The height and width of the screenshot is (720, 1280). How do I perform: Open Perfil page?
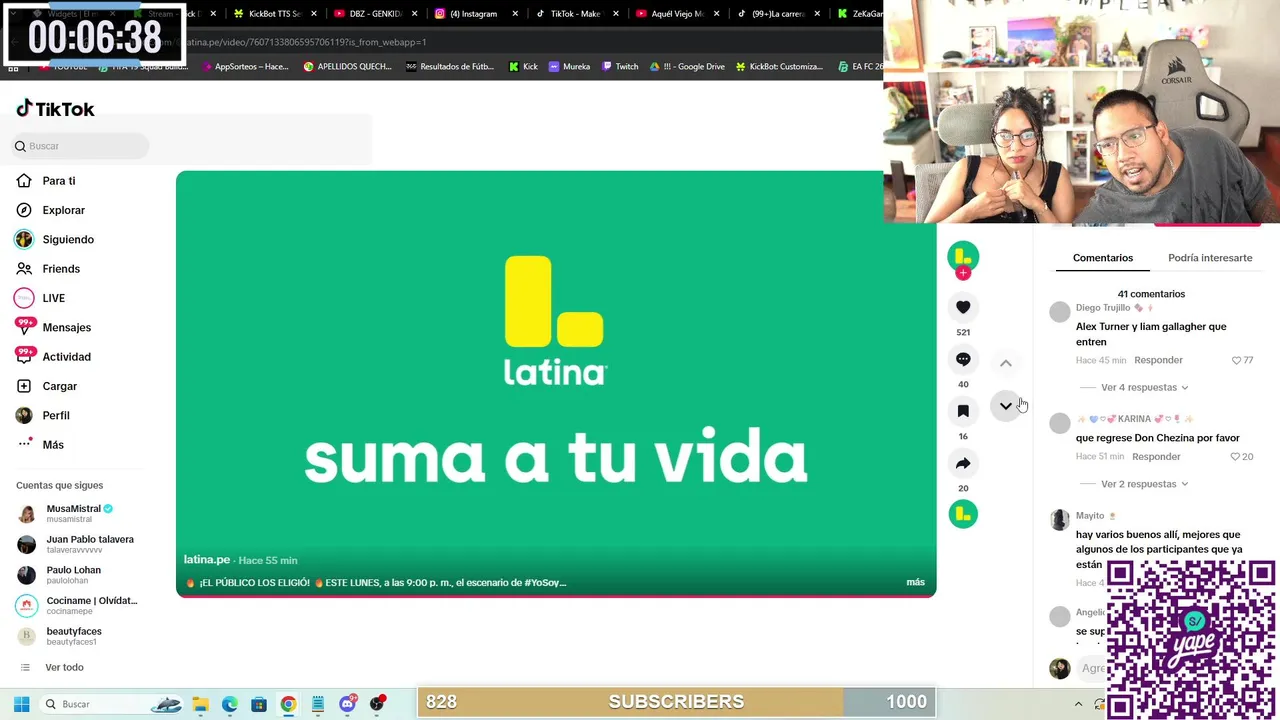43,415
